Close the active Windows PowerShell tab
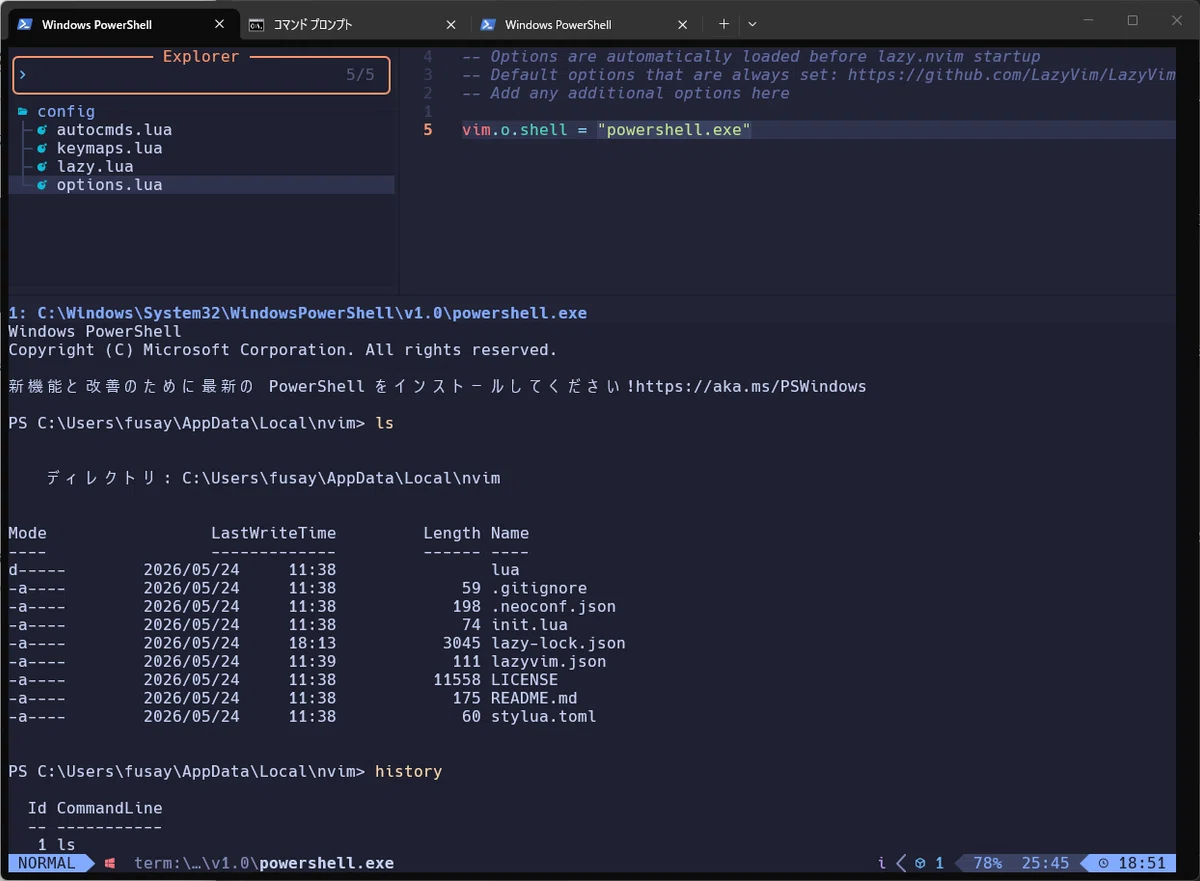 coord(220,24)
